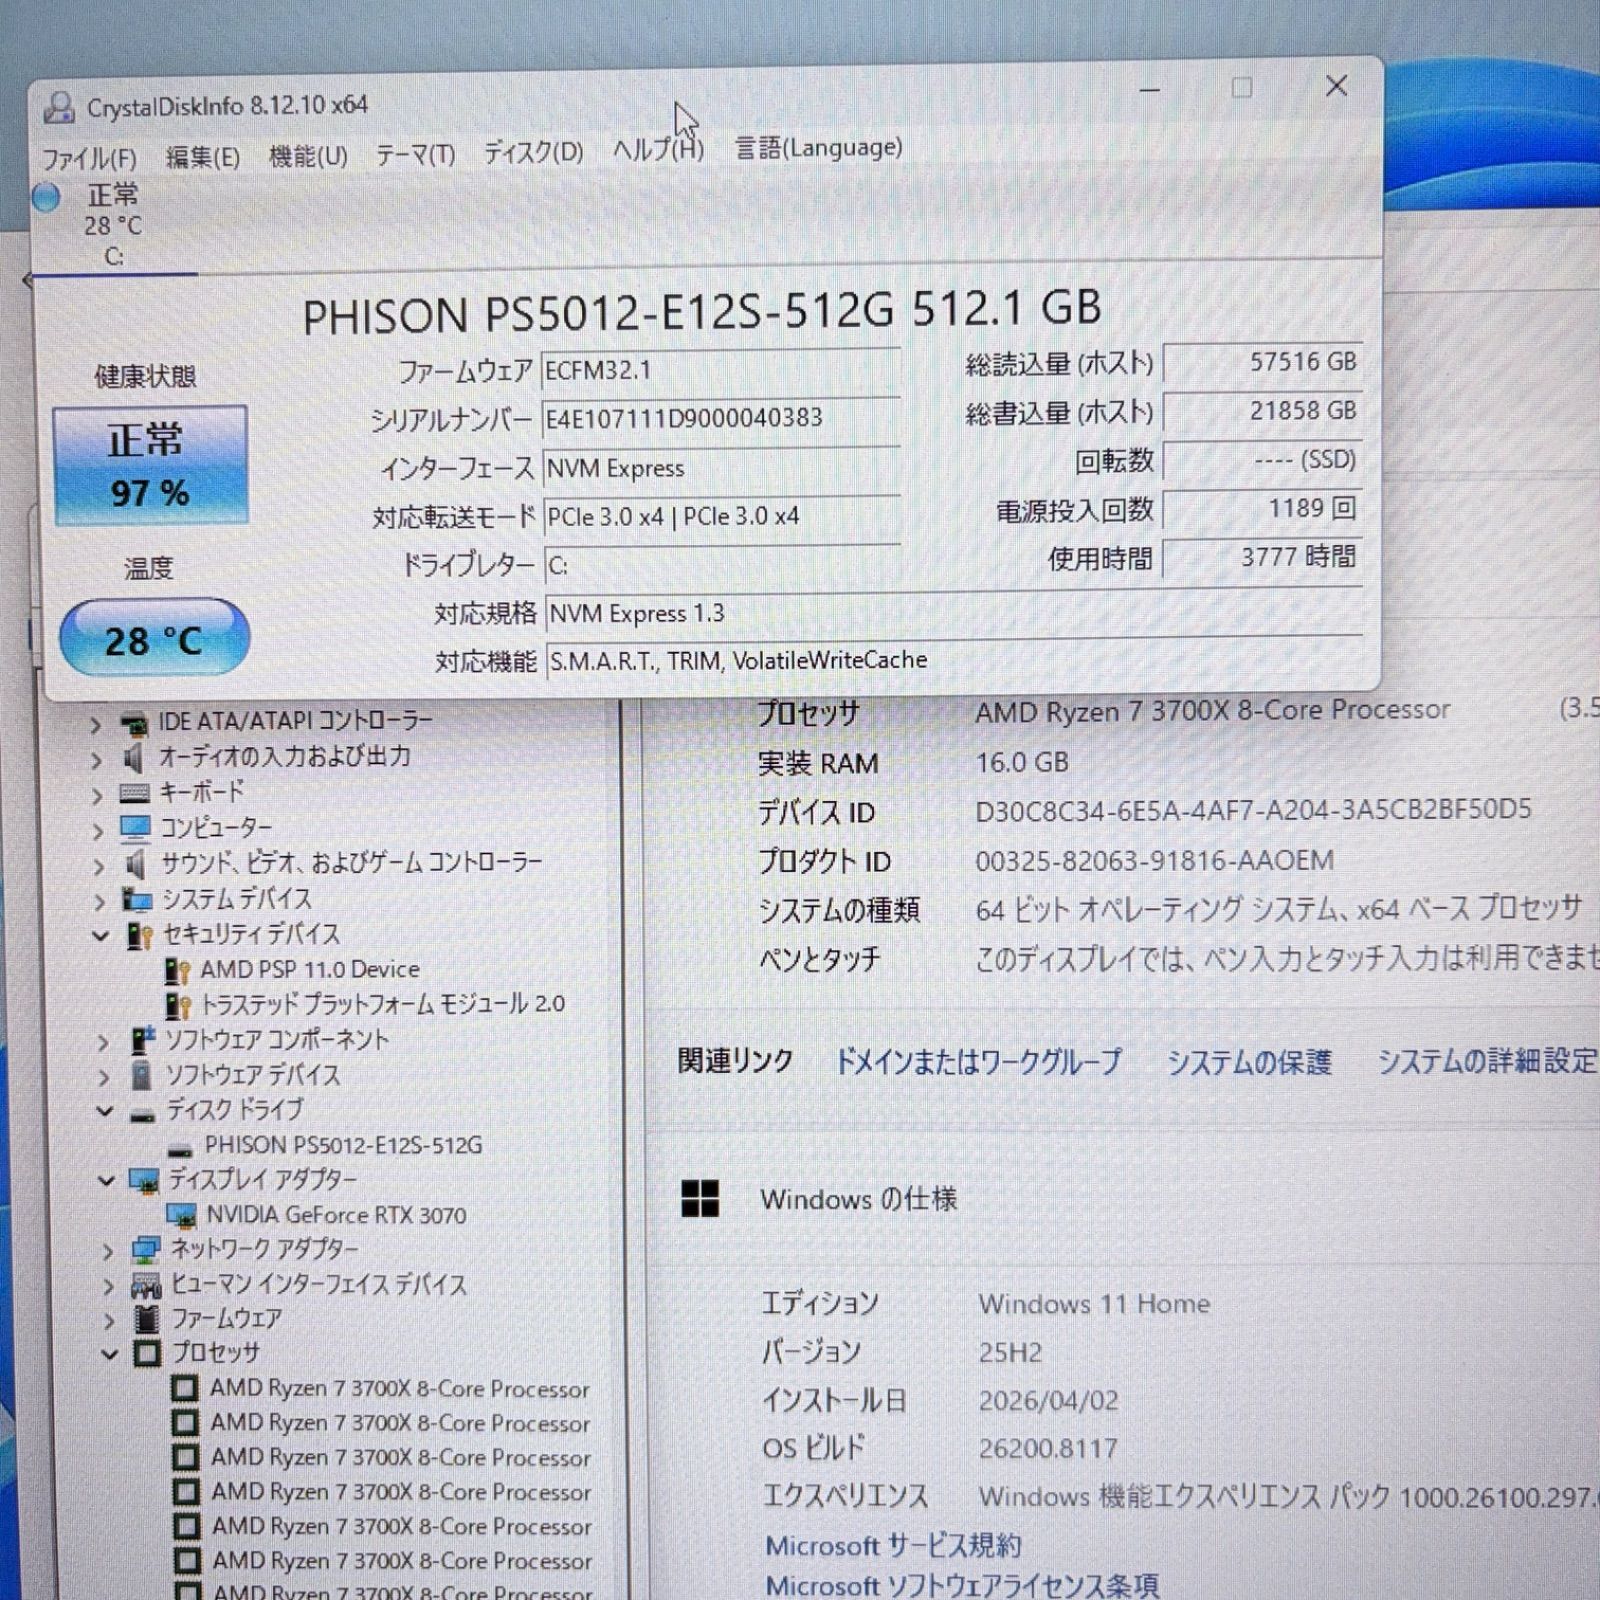This screenshot has height=1600, width=1600.
Task: Expand the ファームウェア node
Action: click(109, 1321)
